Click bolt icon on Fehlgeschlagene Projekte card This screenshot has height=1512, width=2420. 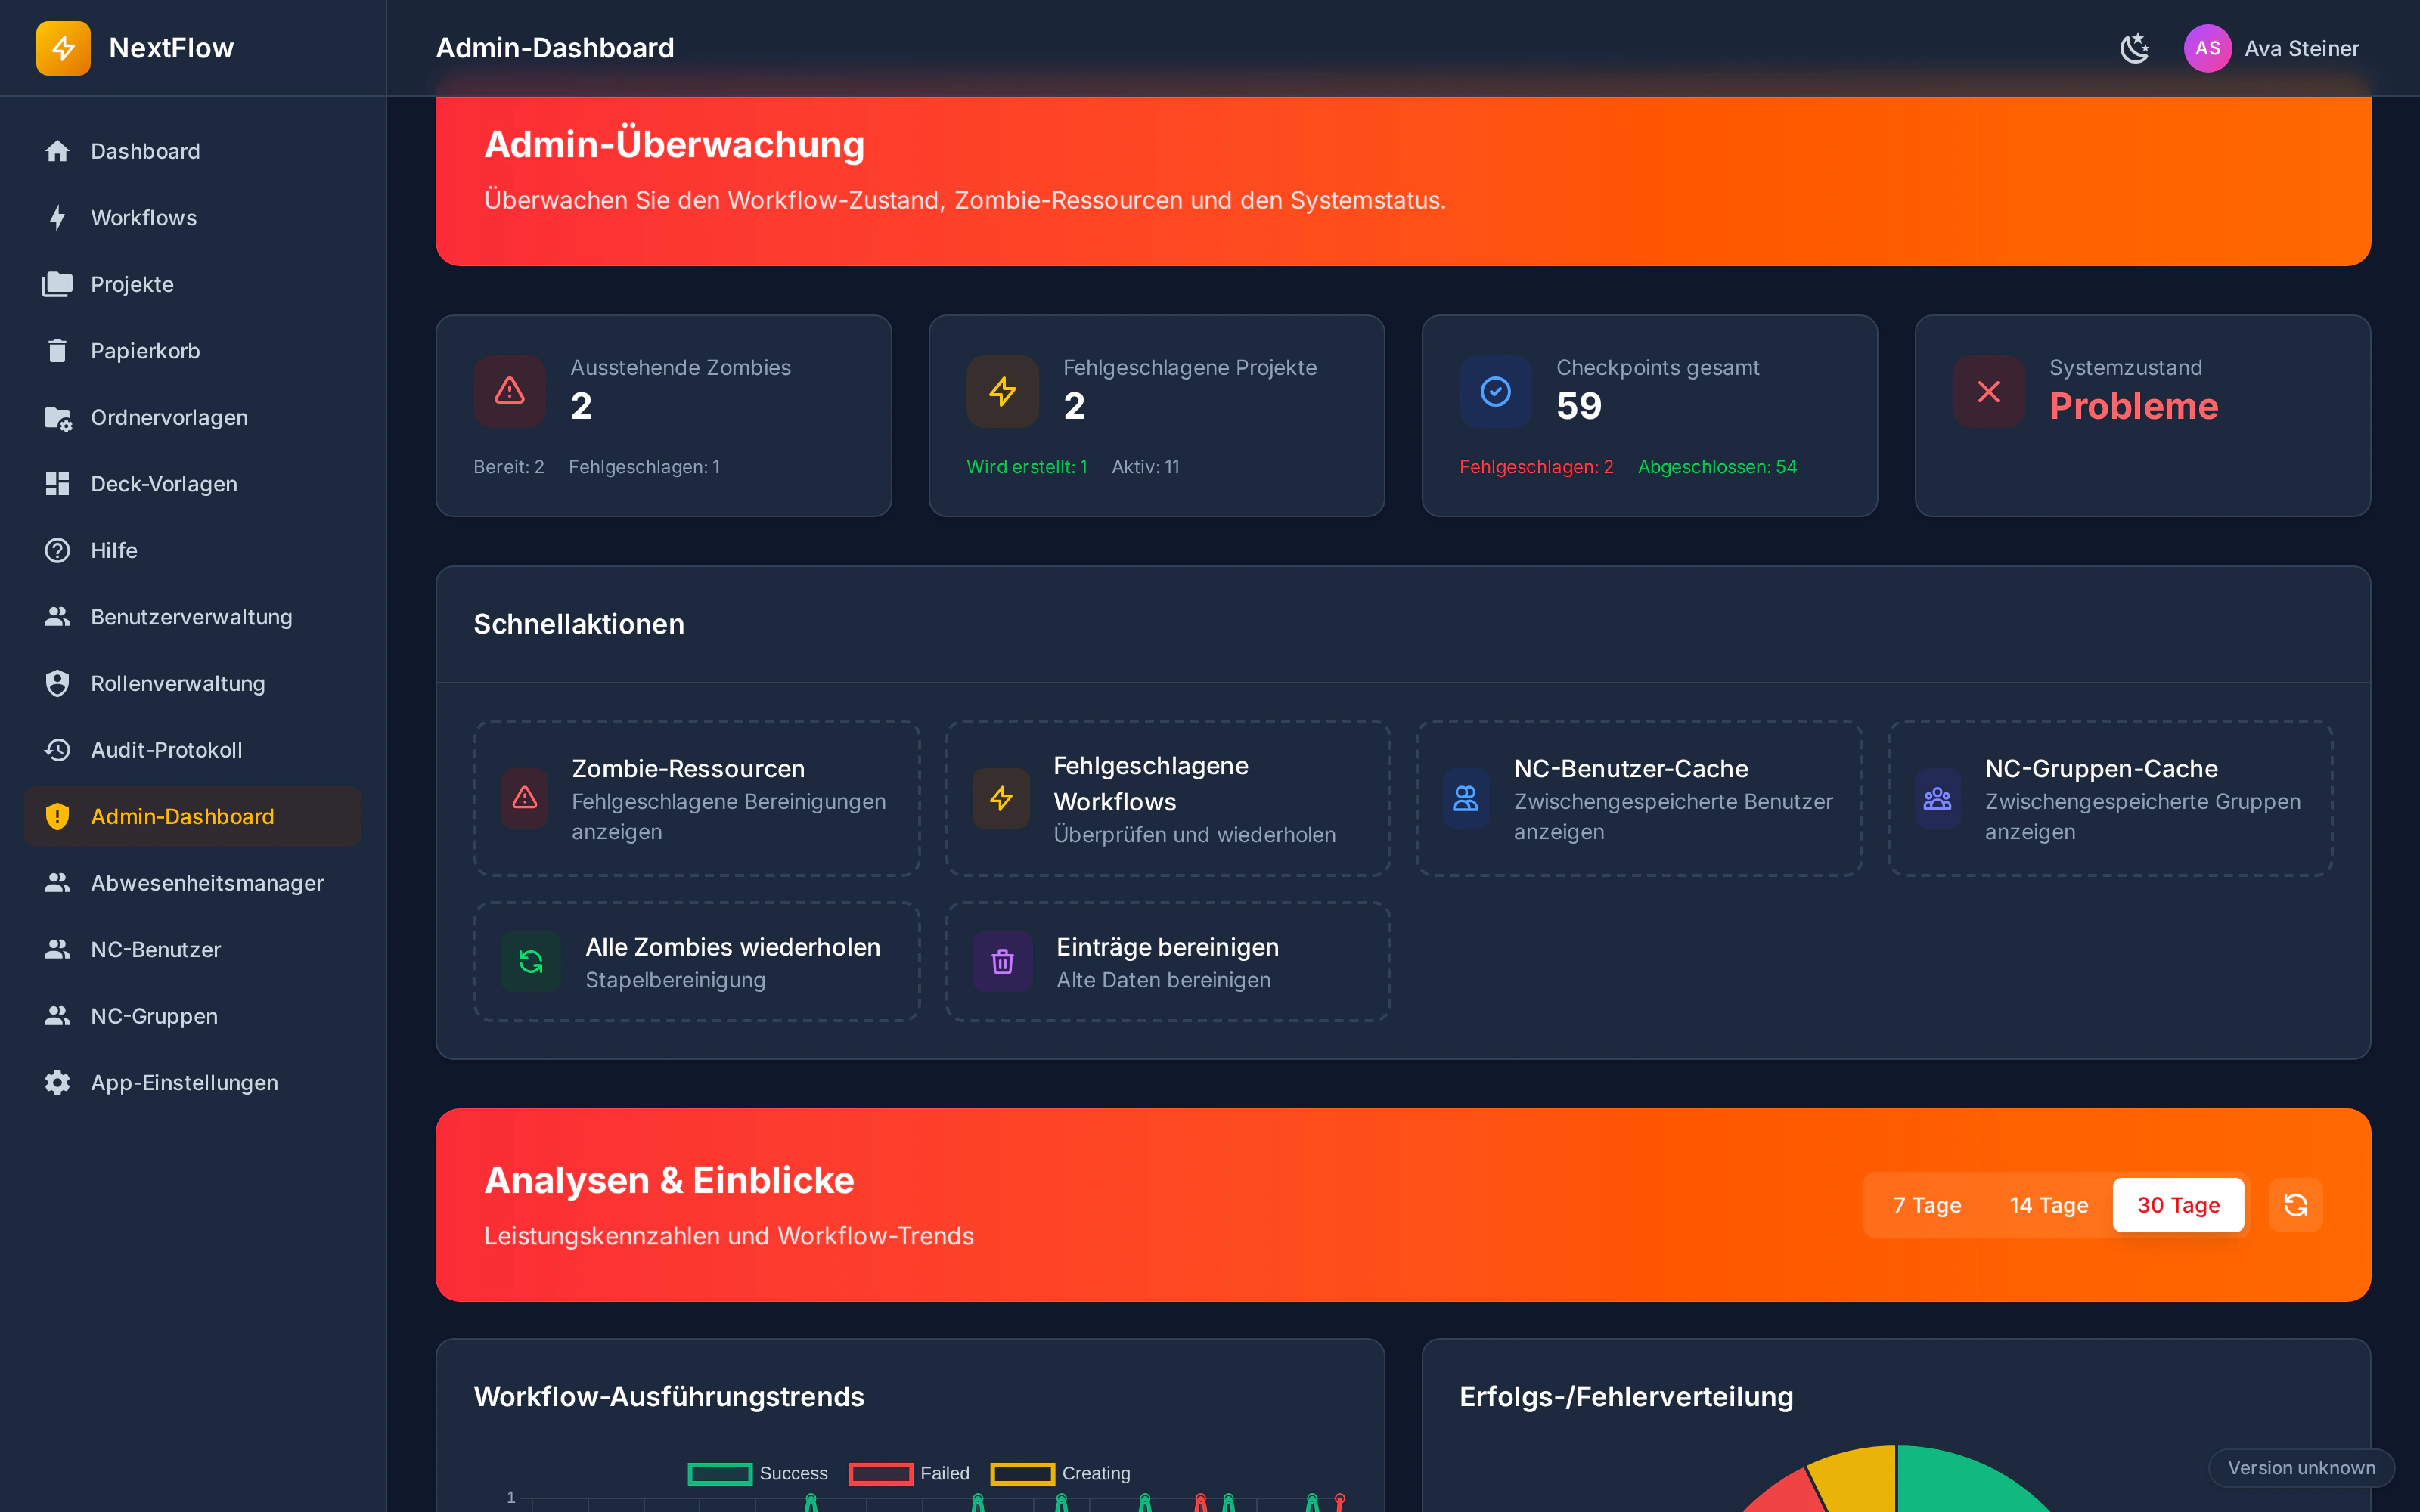1003,391
